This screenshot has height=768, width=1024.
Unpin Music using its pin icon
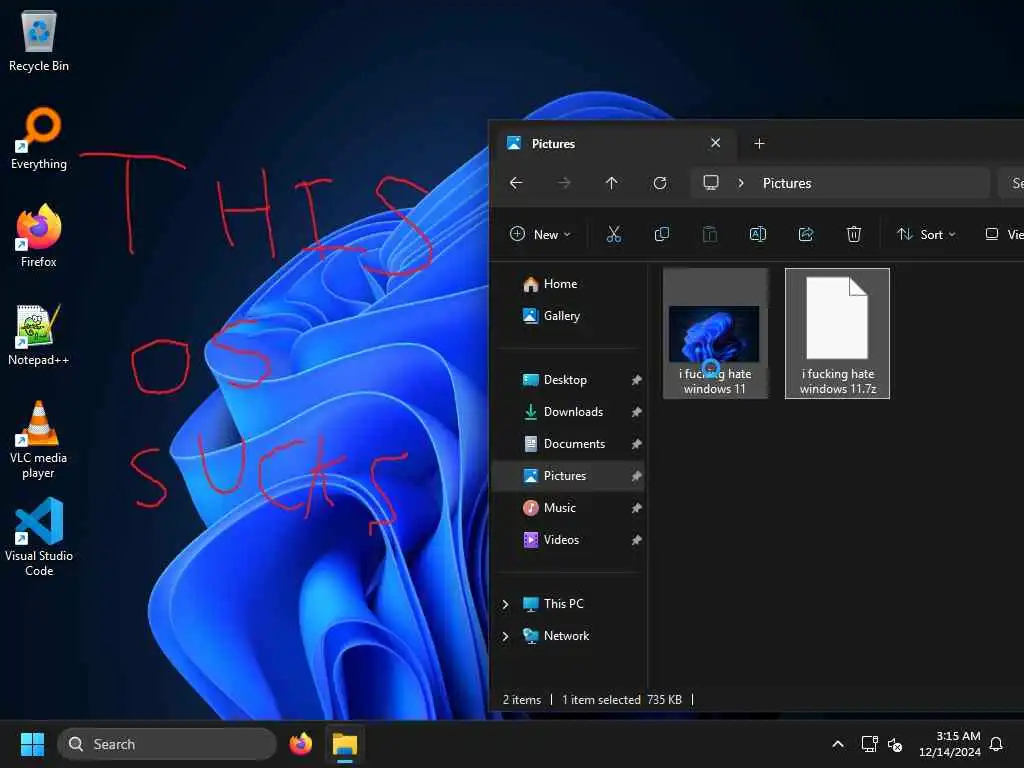point(636,508)
